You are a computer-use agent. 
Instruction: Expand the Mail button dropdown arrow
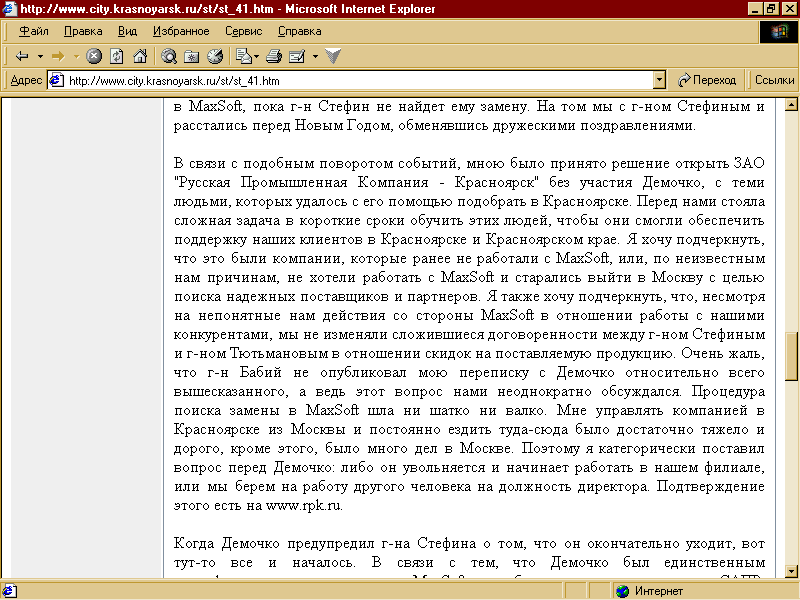pyautogui.click(x=256, y=57)
